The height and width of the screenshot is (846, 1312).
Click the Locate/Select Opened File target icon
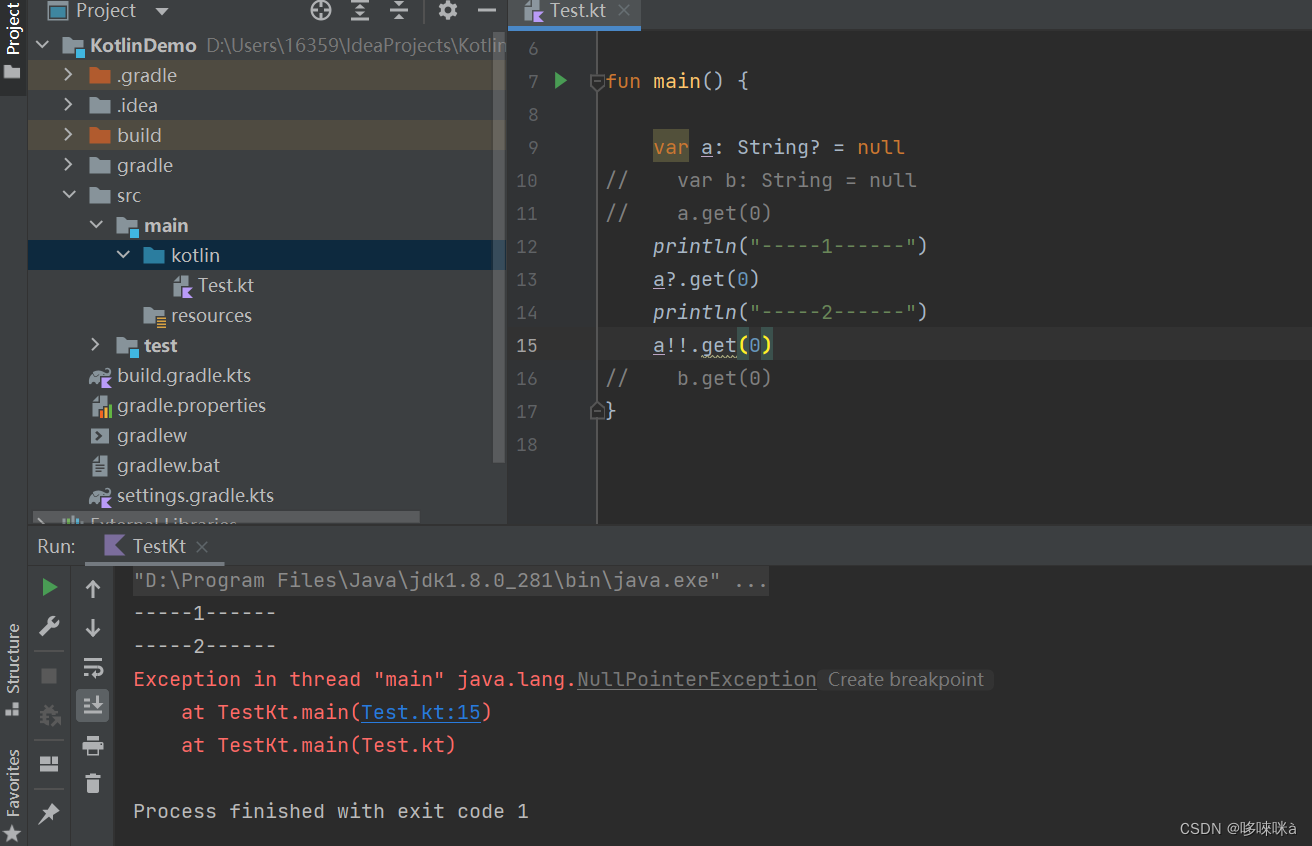[321, 11]
